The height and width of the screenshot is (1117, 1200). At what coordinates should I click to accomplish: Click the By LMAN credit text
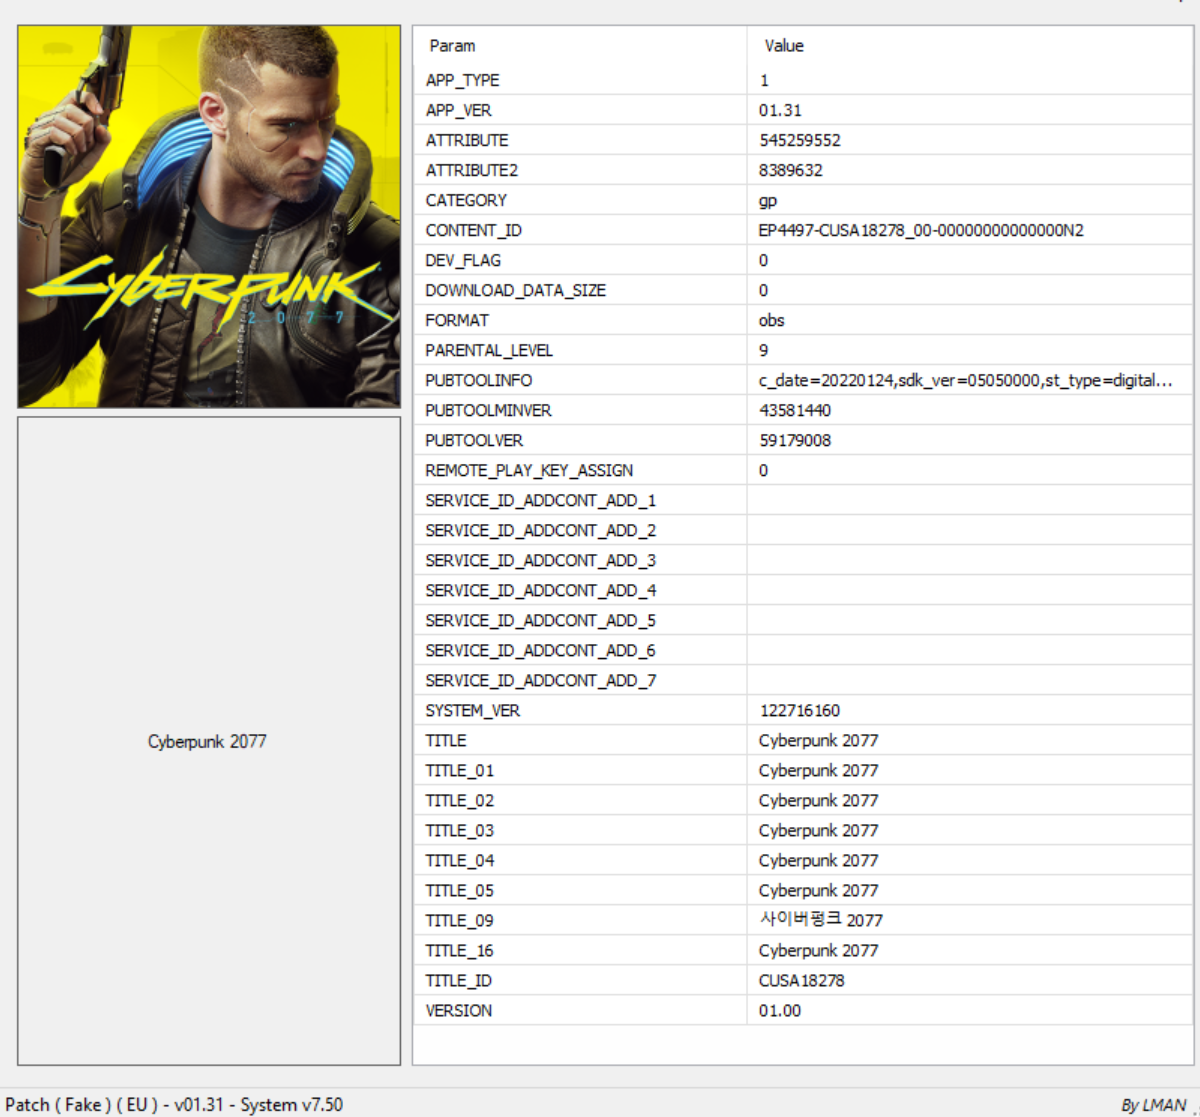click(x=1154, y=1104)
